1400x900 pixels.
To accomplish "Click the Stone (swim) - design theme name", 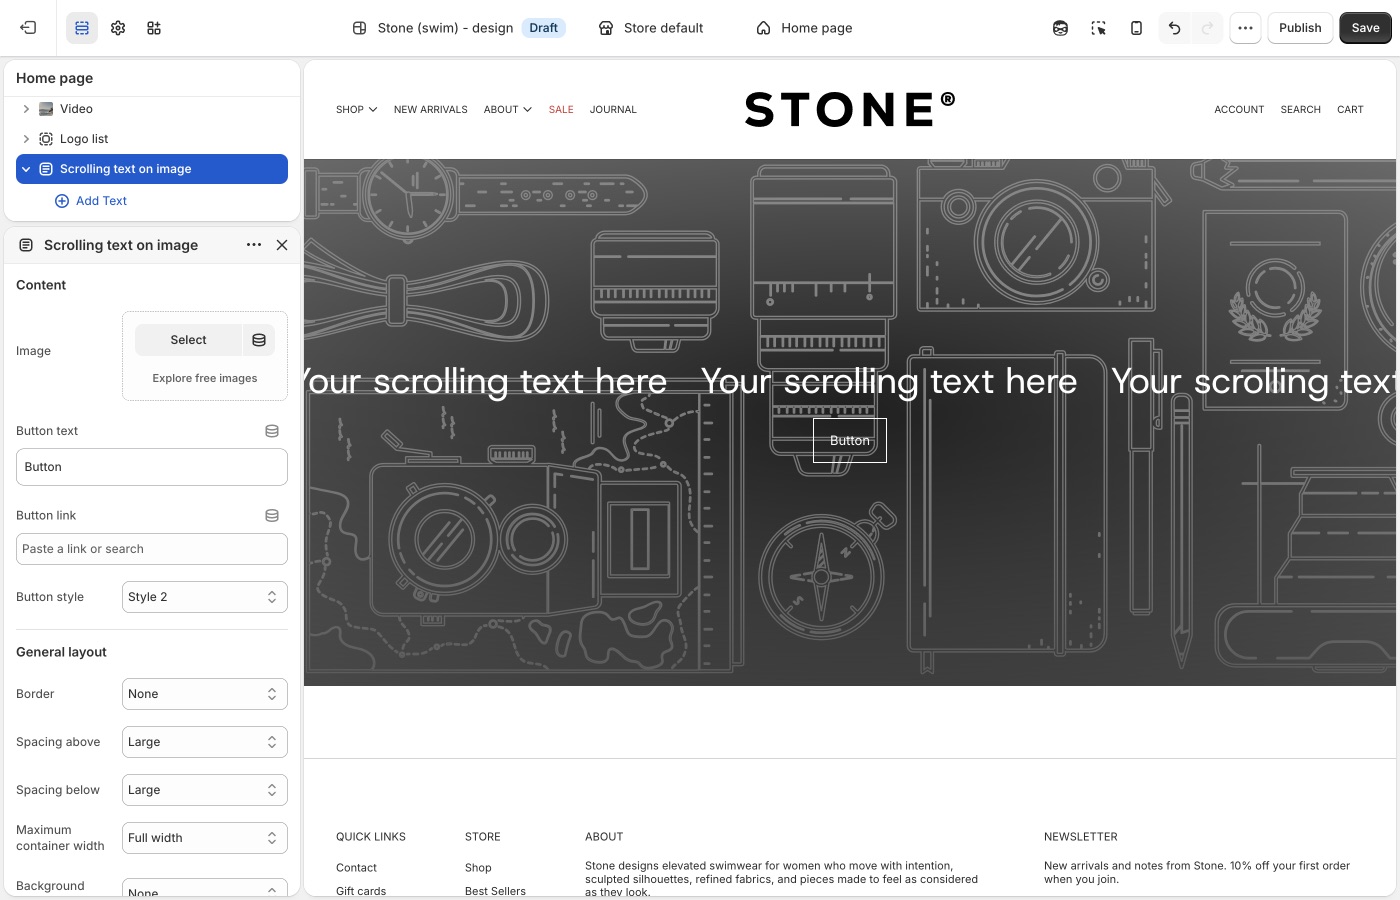I will pos(445,28).
